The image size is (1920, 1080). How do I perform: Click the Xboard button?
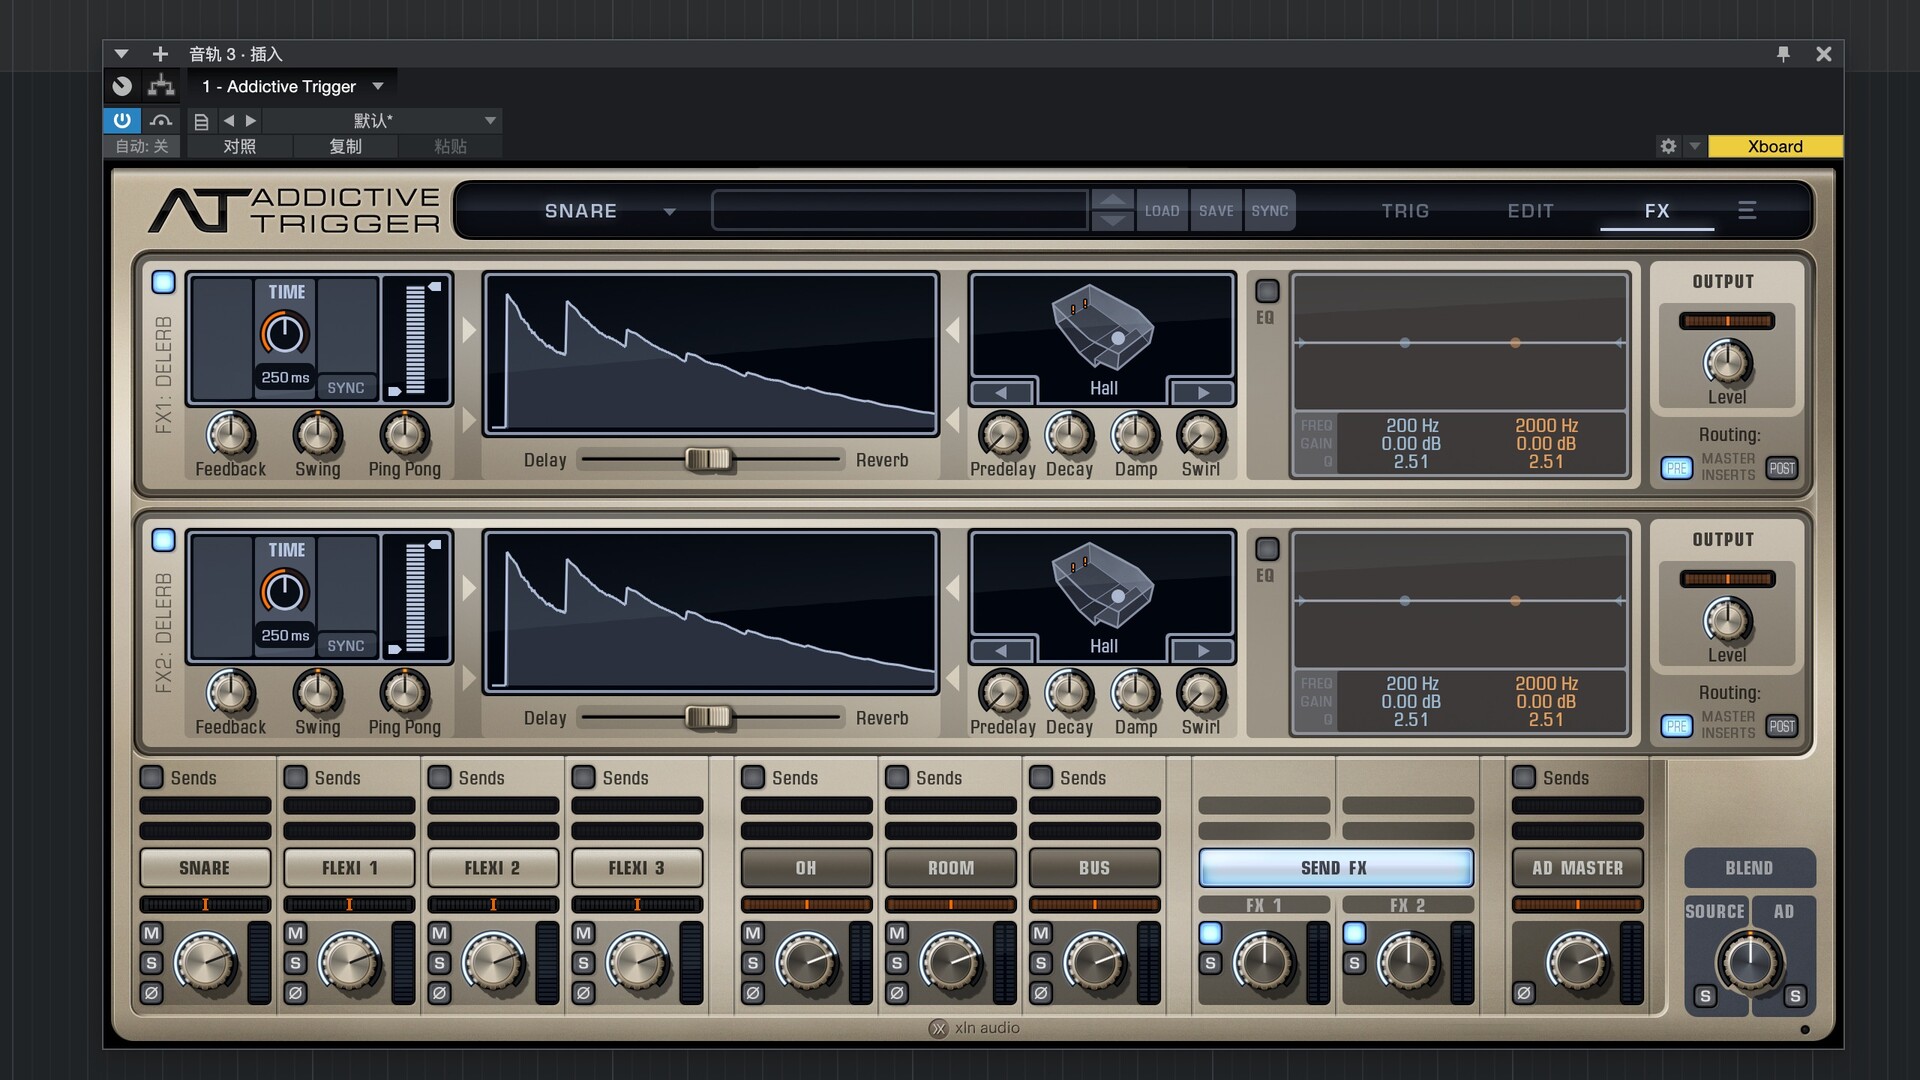[x=1775, y=146]
